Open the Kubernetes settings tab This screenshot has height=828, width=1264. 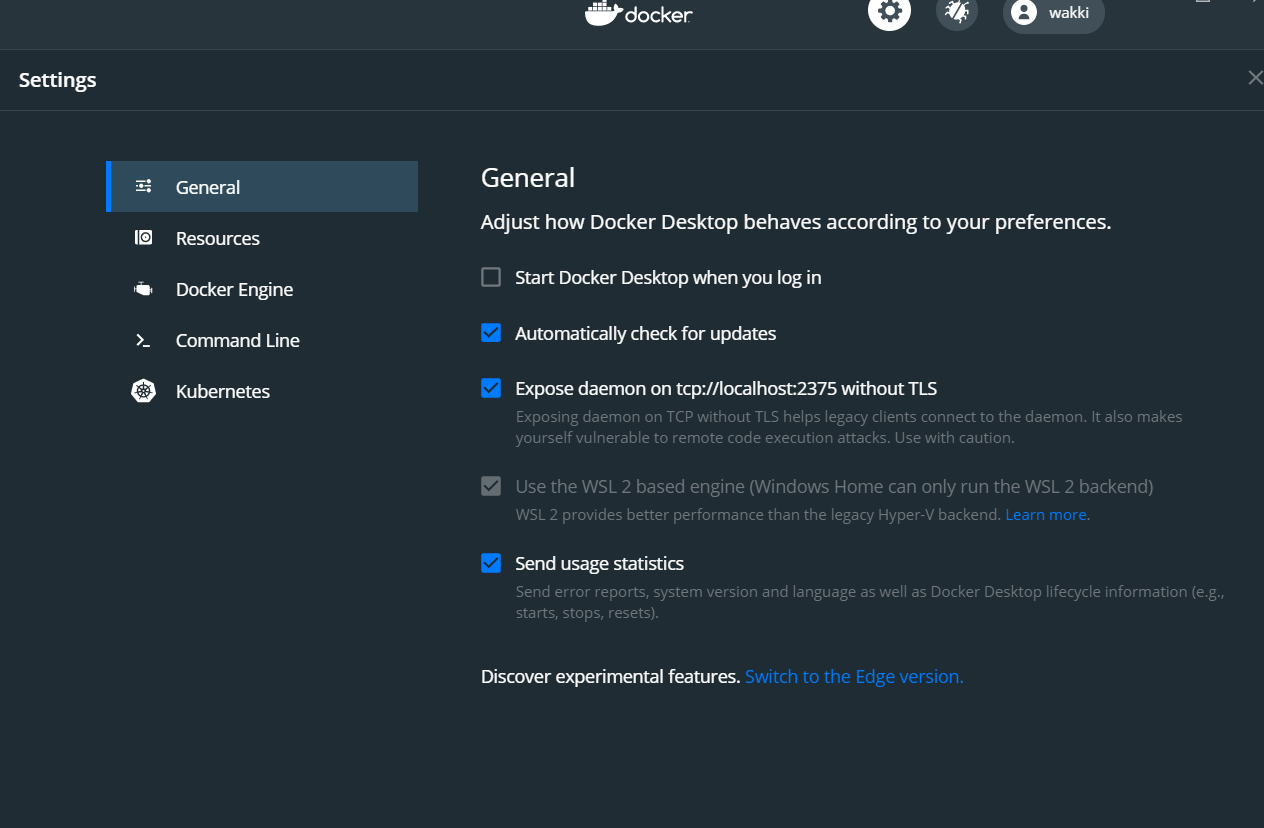(x=262, y=391)
